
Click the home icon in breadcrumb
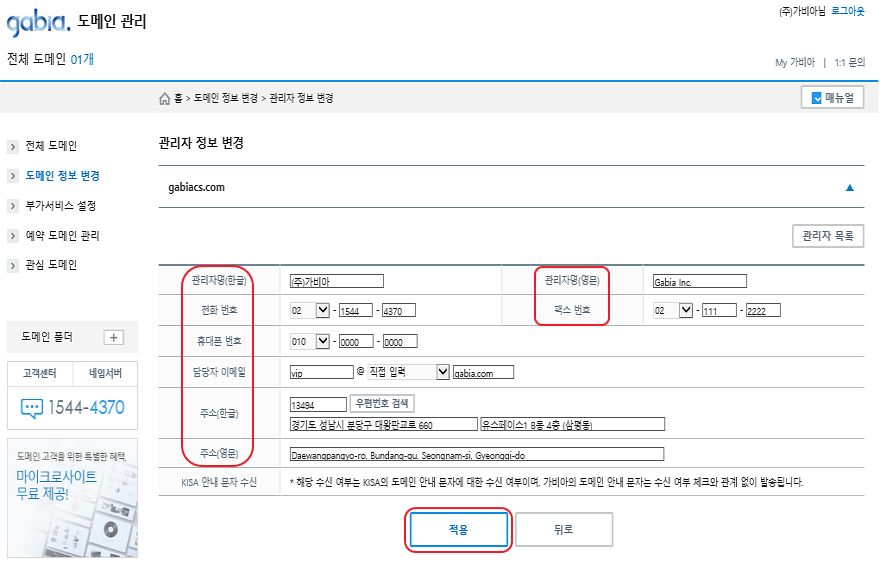coord(164,99)
